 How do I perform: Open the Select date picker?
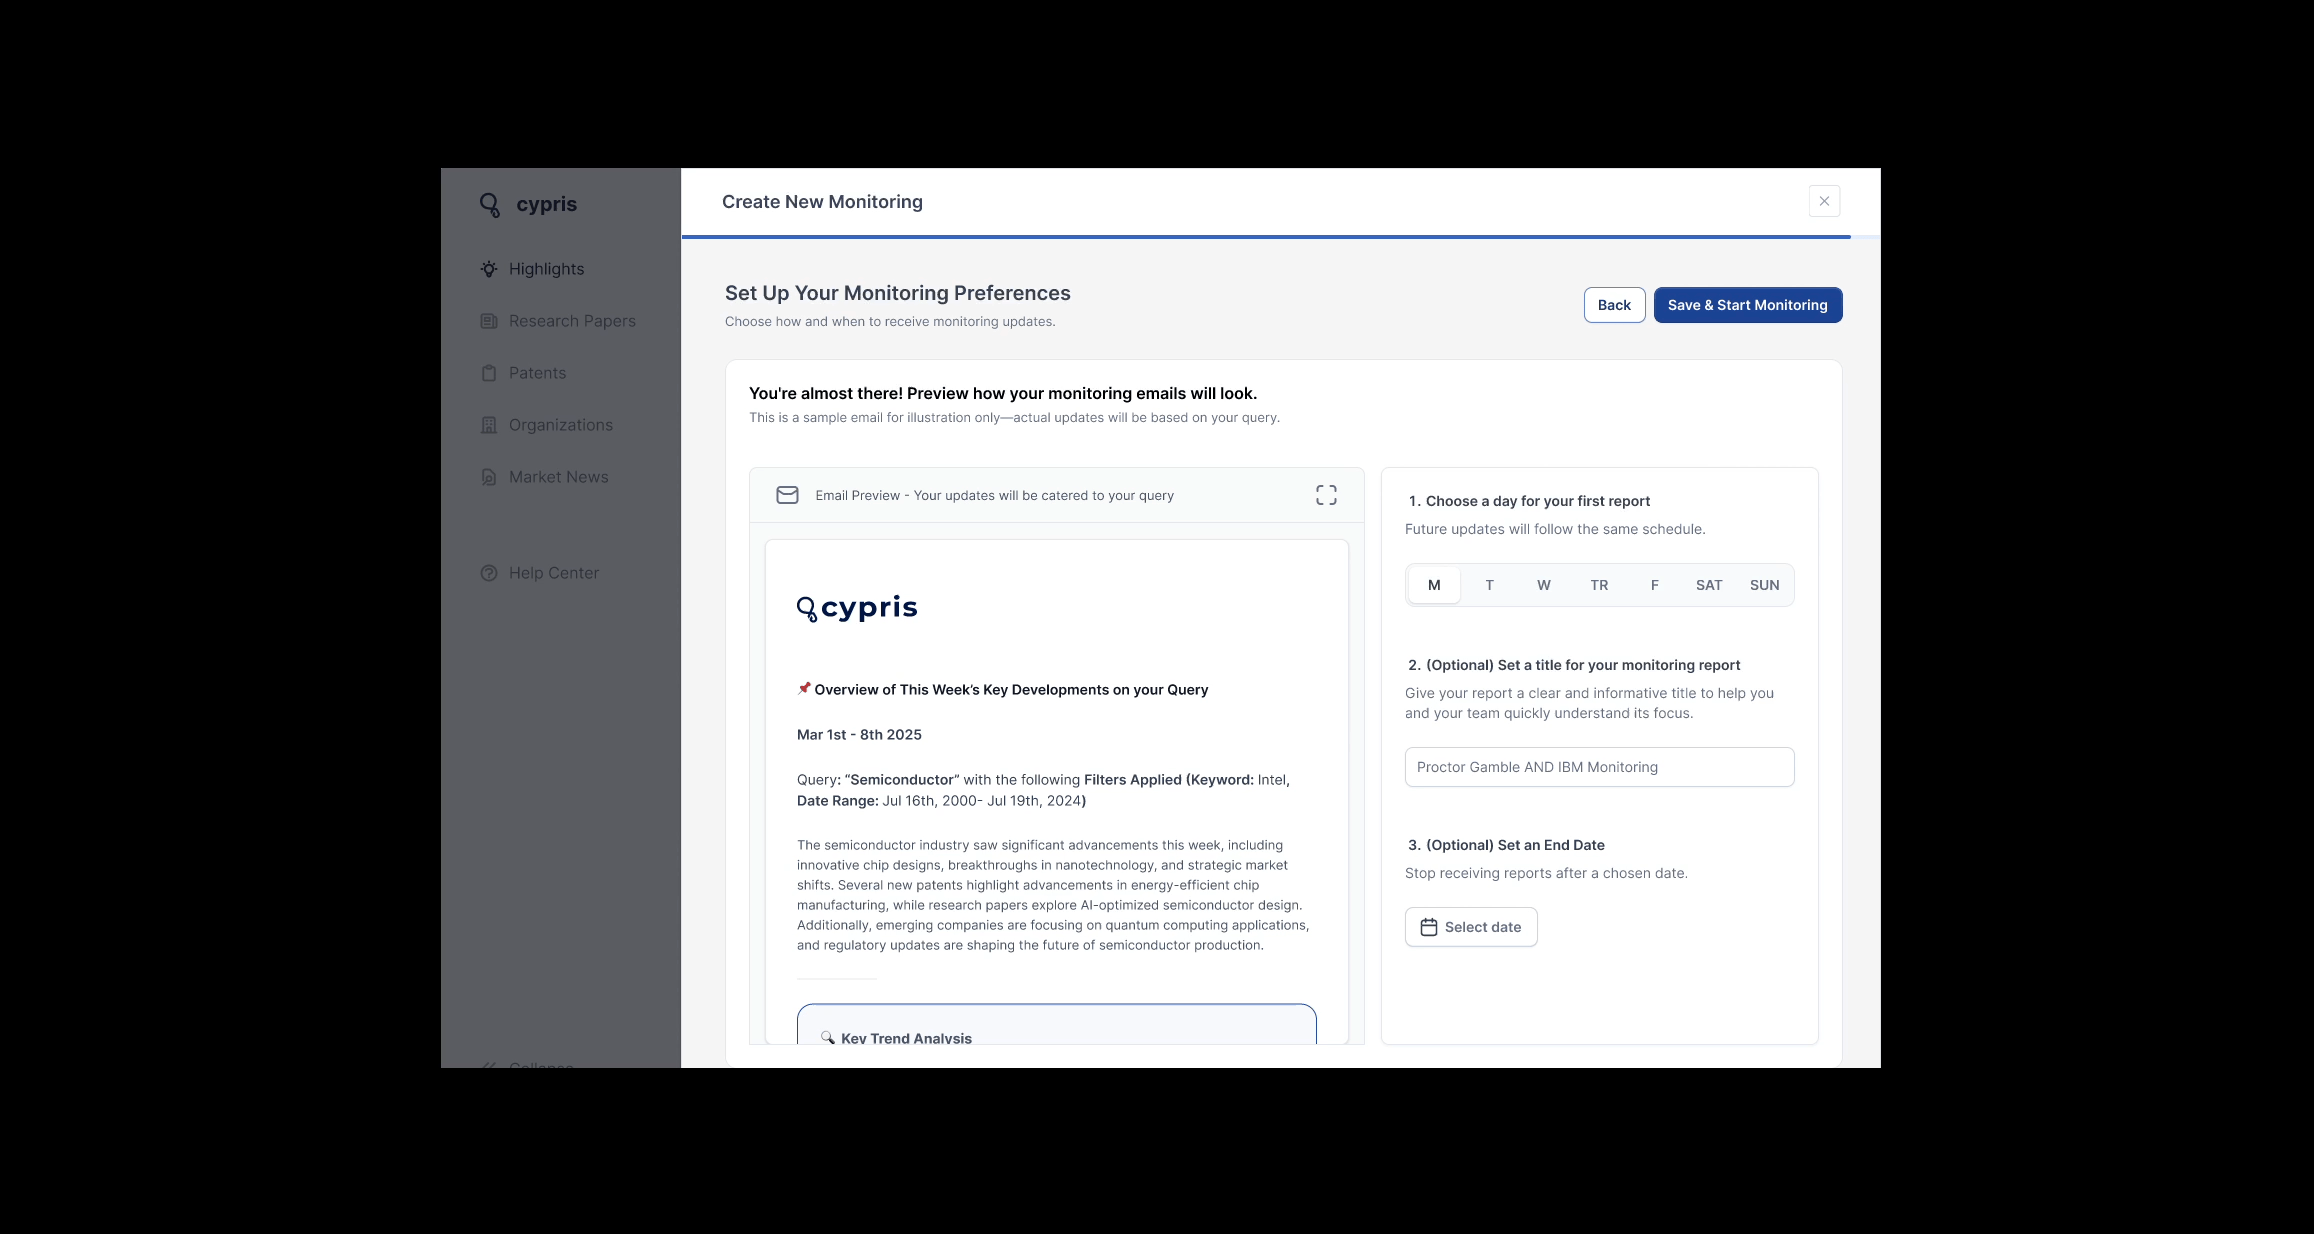pyautogui.click(x=1471, y=927)
